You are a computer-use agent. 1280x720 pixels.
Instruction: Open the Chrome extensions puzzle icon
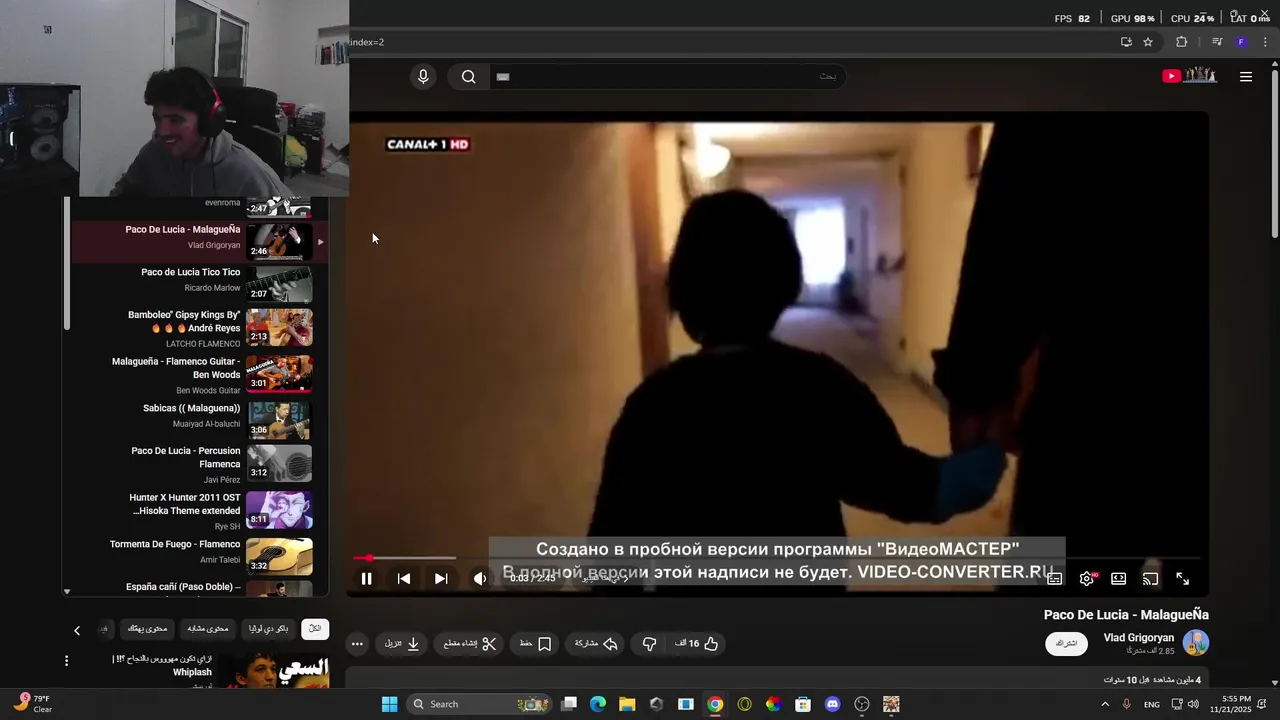click(1181, 42)
